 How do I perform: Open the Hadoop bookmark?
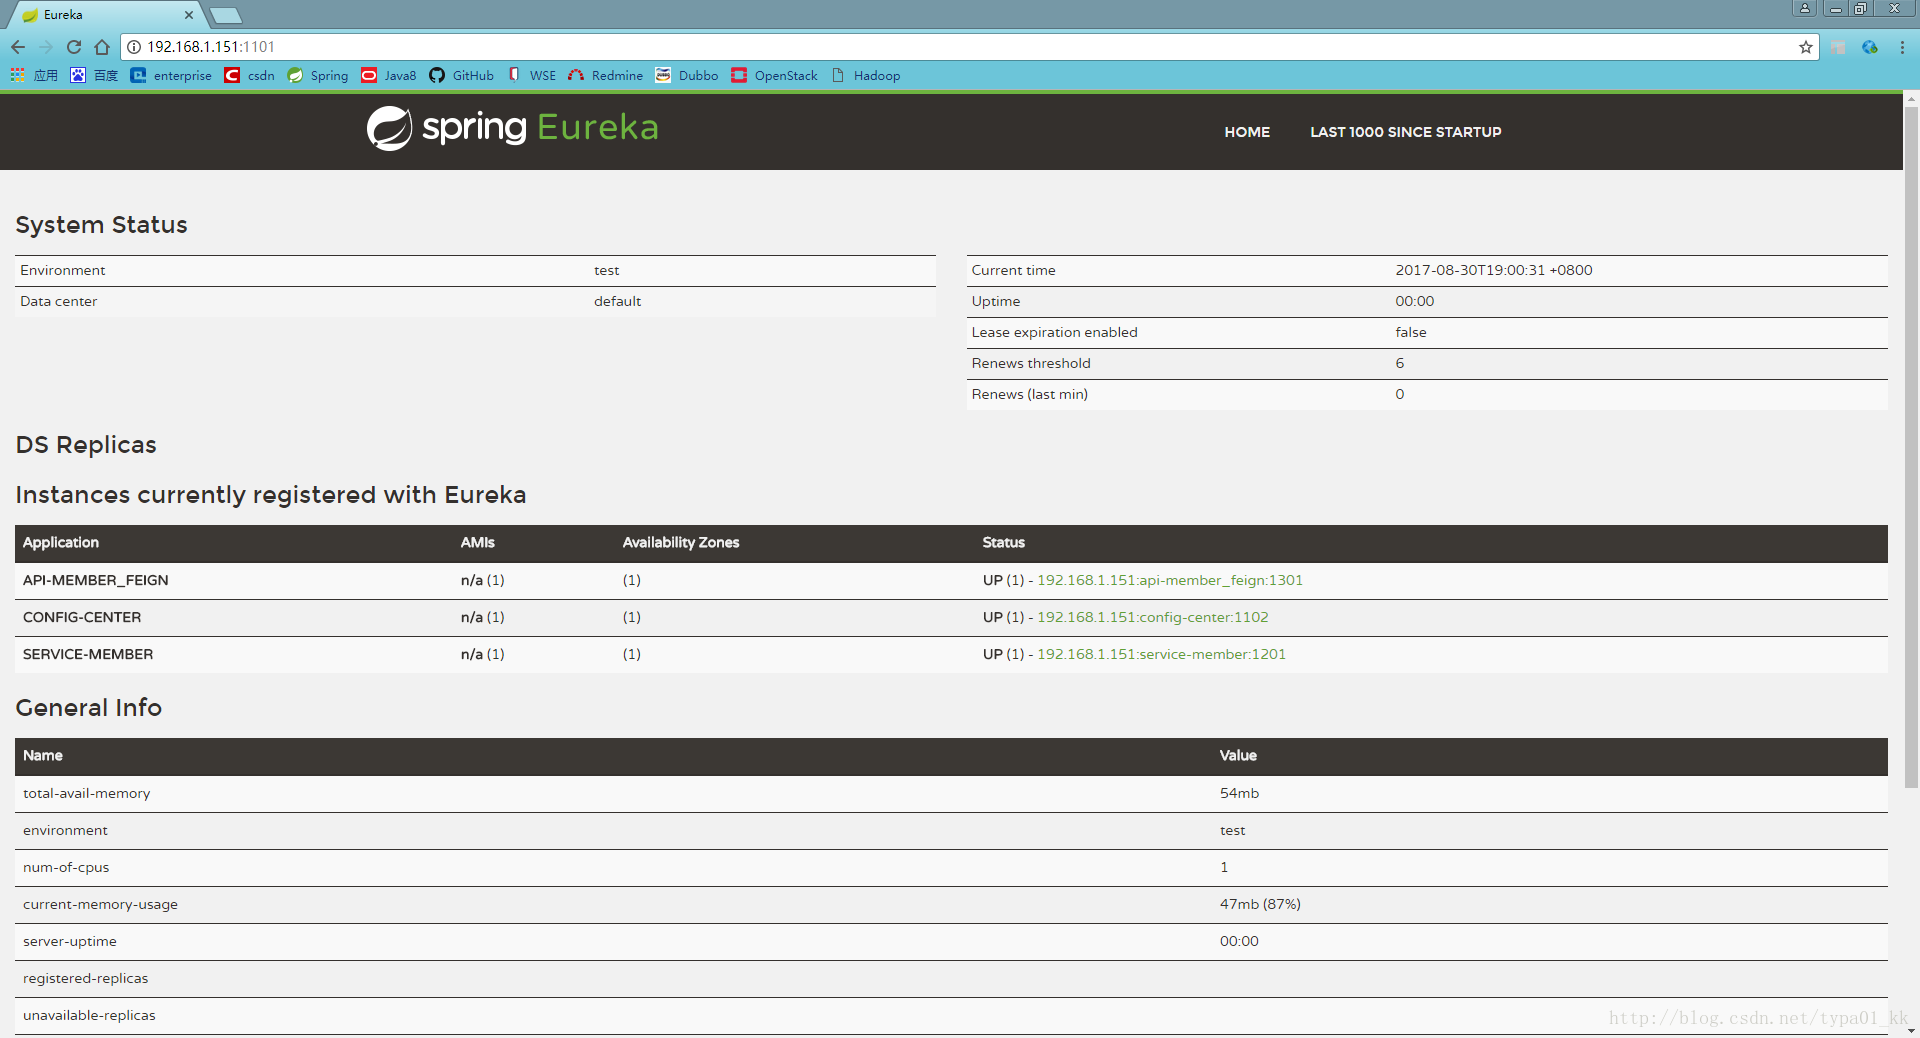point(866,75)
